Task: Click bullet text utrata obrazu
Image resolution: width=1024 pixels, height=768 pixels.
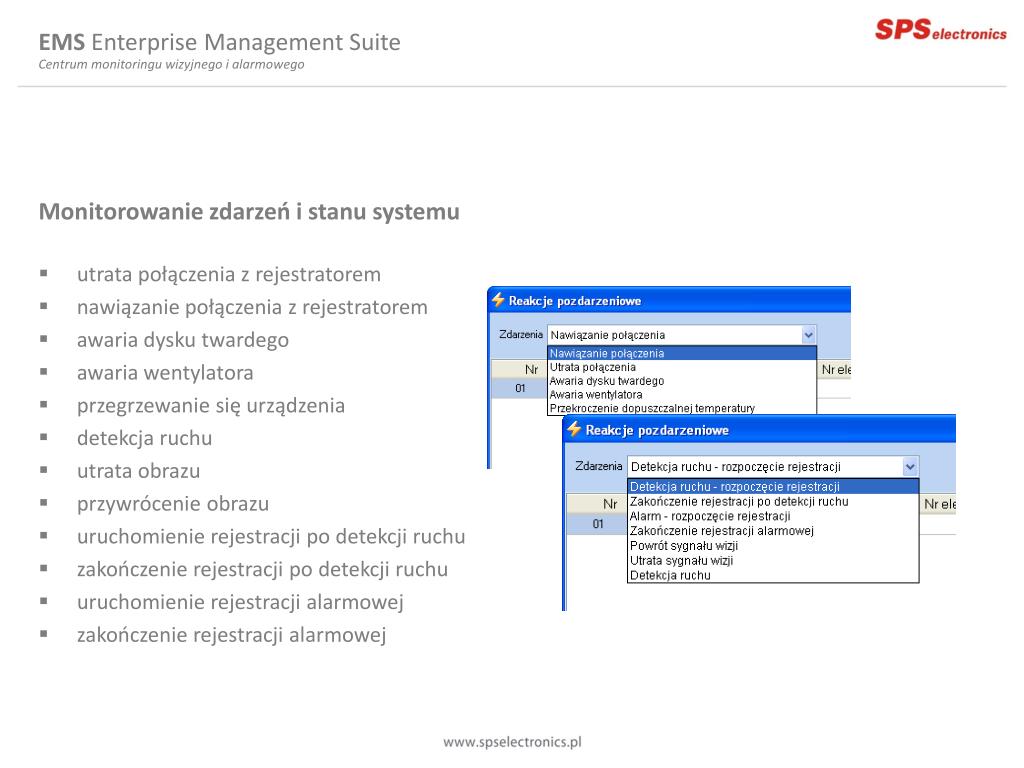Action: (x=138, y=471)
